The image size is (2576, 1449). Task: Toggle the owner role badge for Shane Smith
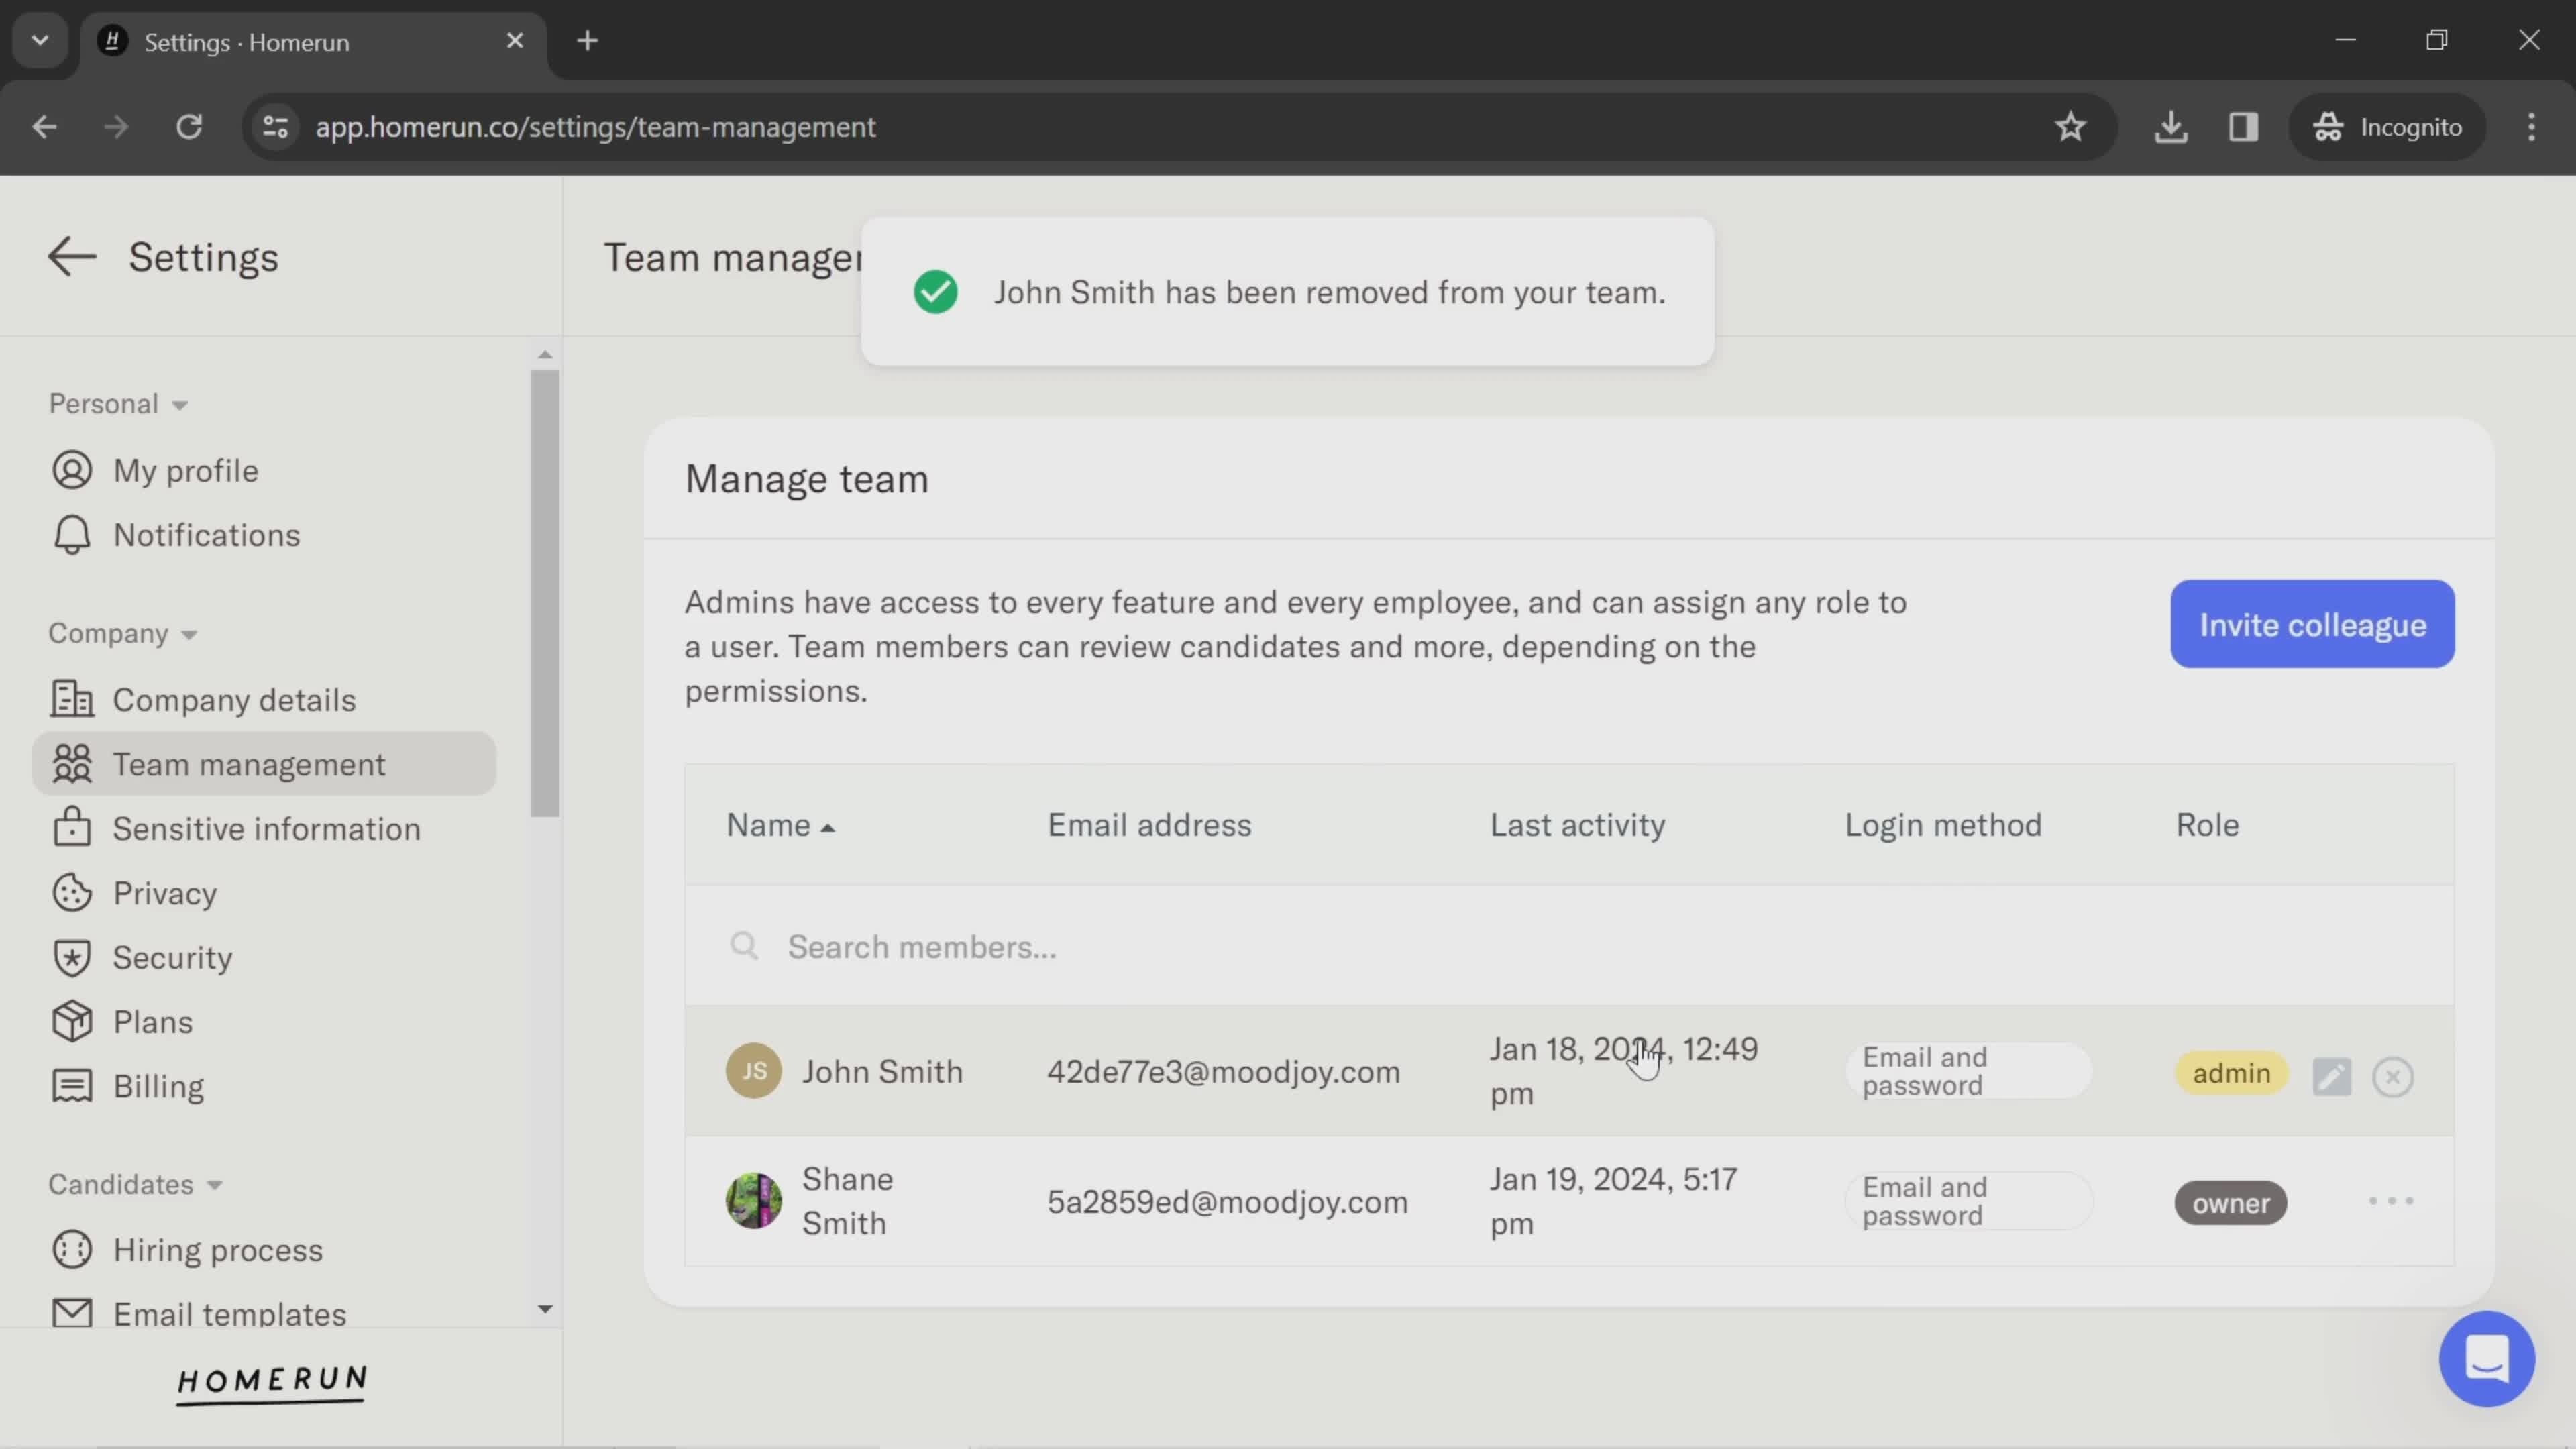point(2231,1201)
